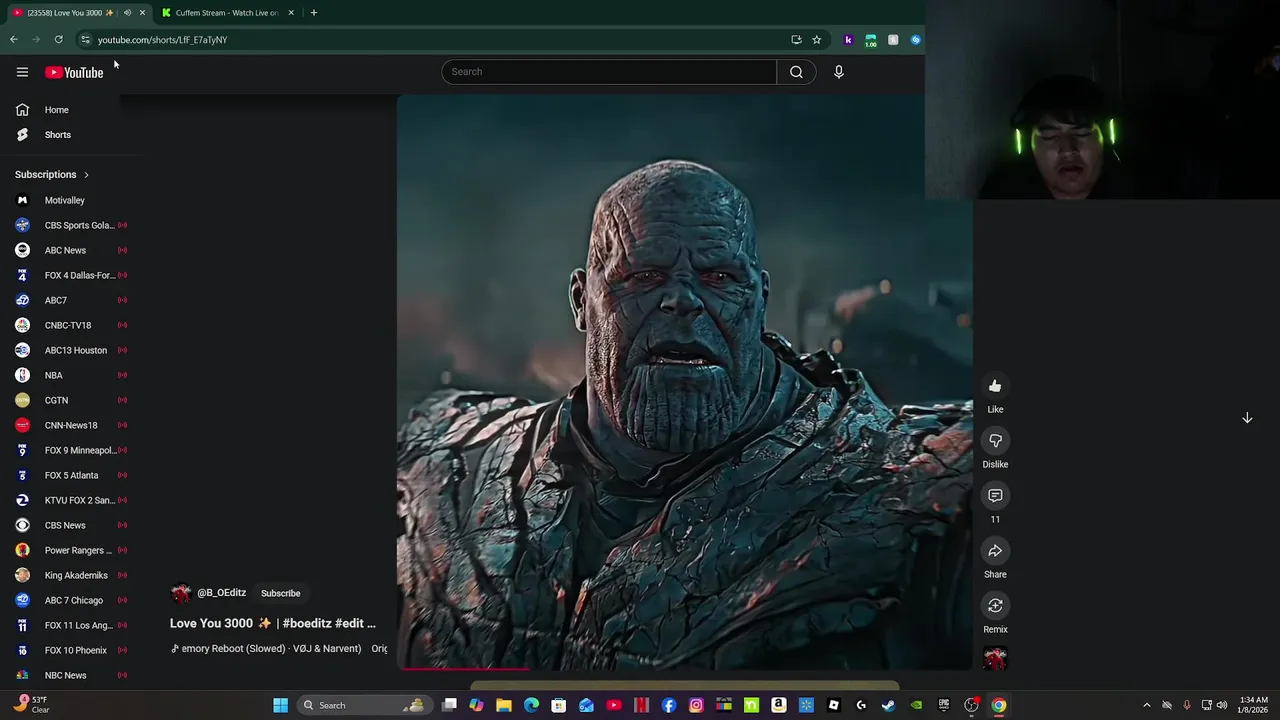This screenshot has width=1280, height=720.
Task: Reload the page in Chrome
Action: point(59,40)
